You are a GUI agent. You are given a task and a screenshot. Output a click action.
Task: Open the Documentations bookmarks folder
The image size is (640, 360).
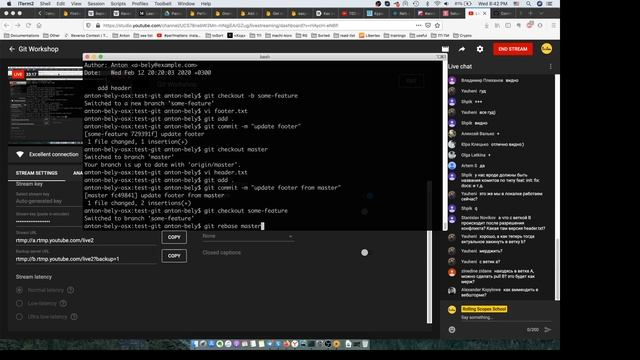pyautogui.click(x=21, y=36)
